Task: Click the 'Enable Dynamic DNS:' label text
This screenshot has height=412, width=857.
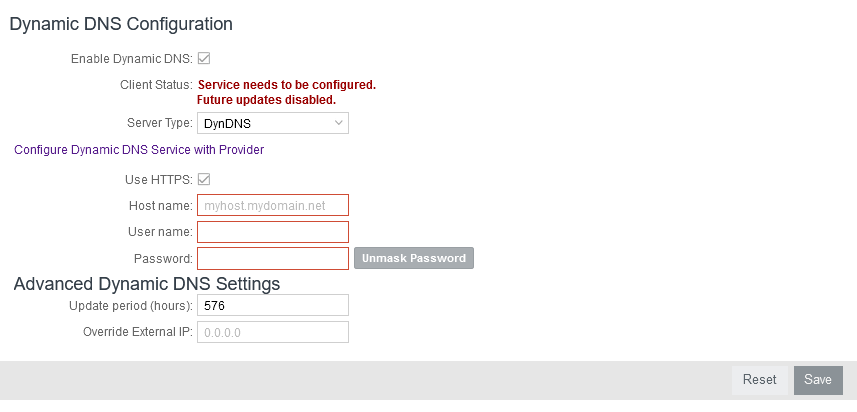Action: point(132,59)
